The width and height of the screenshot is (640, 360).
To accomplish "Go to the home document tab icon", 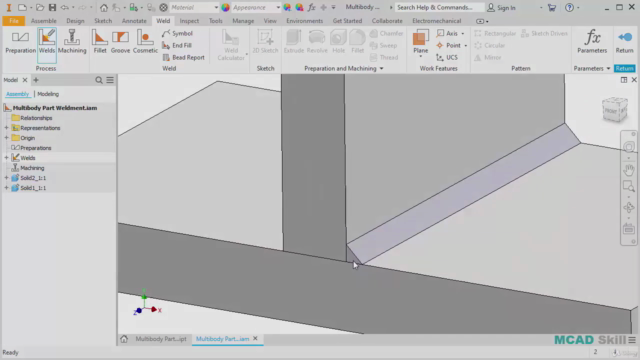I will click(x=124, y=339).
